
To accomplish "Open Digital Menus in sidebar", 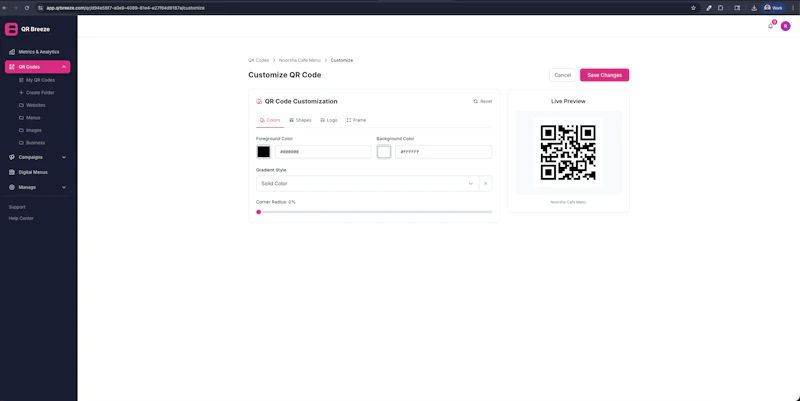I will pos(33,172).
